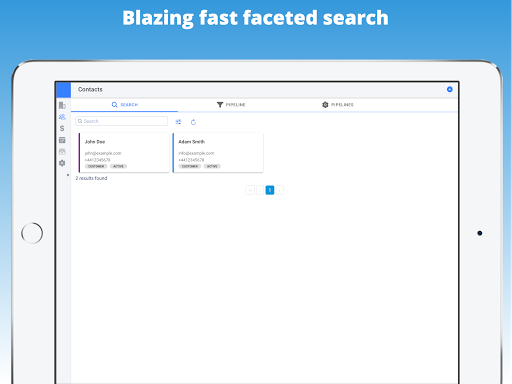Open the inbox tray icon in sidebar
The height and width of the screenshot is (384, 512).
point(62,152)
